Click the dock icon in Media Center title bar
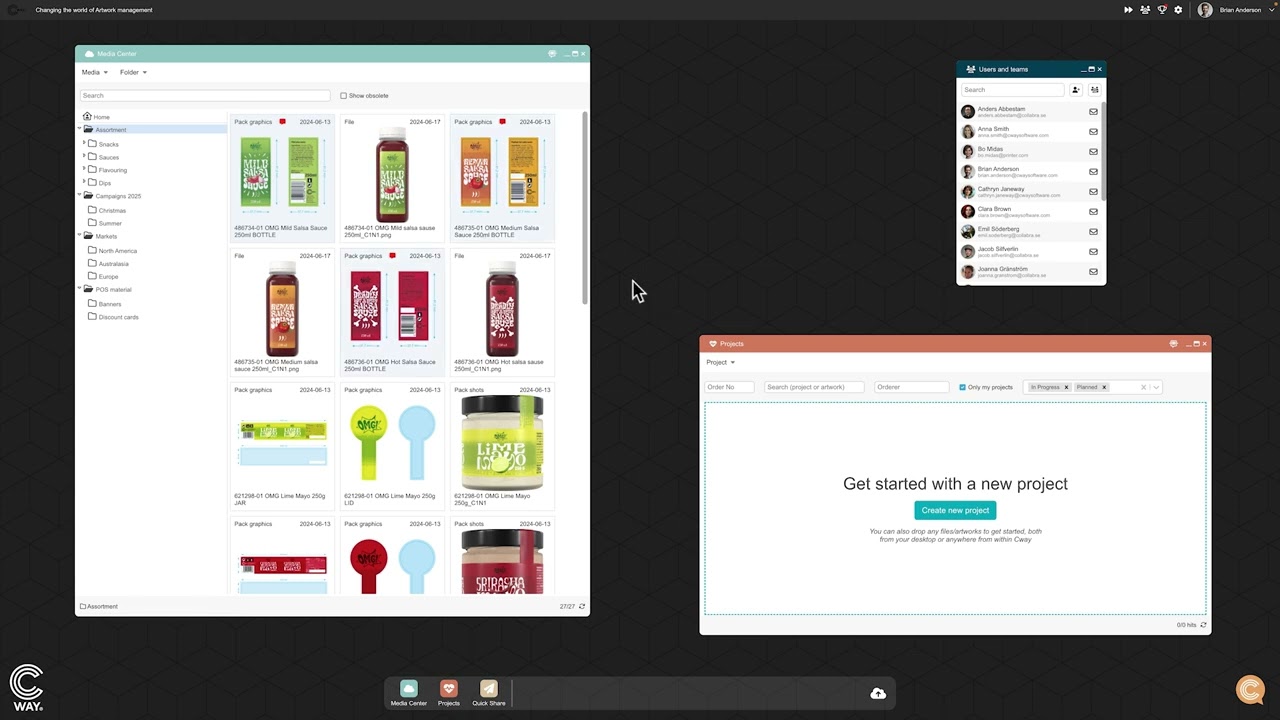1280x720 pixels. tap(552, 54)
